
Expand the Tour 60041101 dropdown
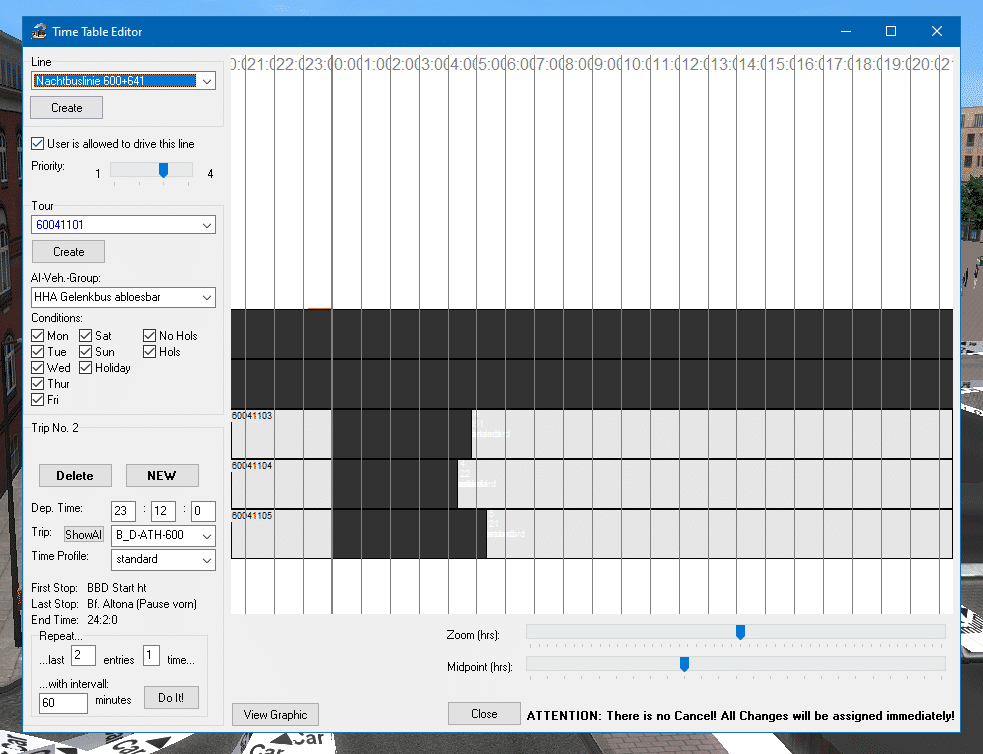point(207,226)
